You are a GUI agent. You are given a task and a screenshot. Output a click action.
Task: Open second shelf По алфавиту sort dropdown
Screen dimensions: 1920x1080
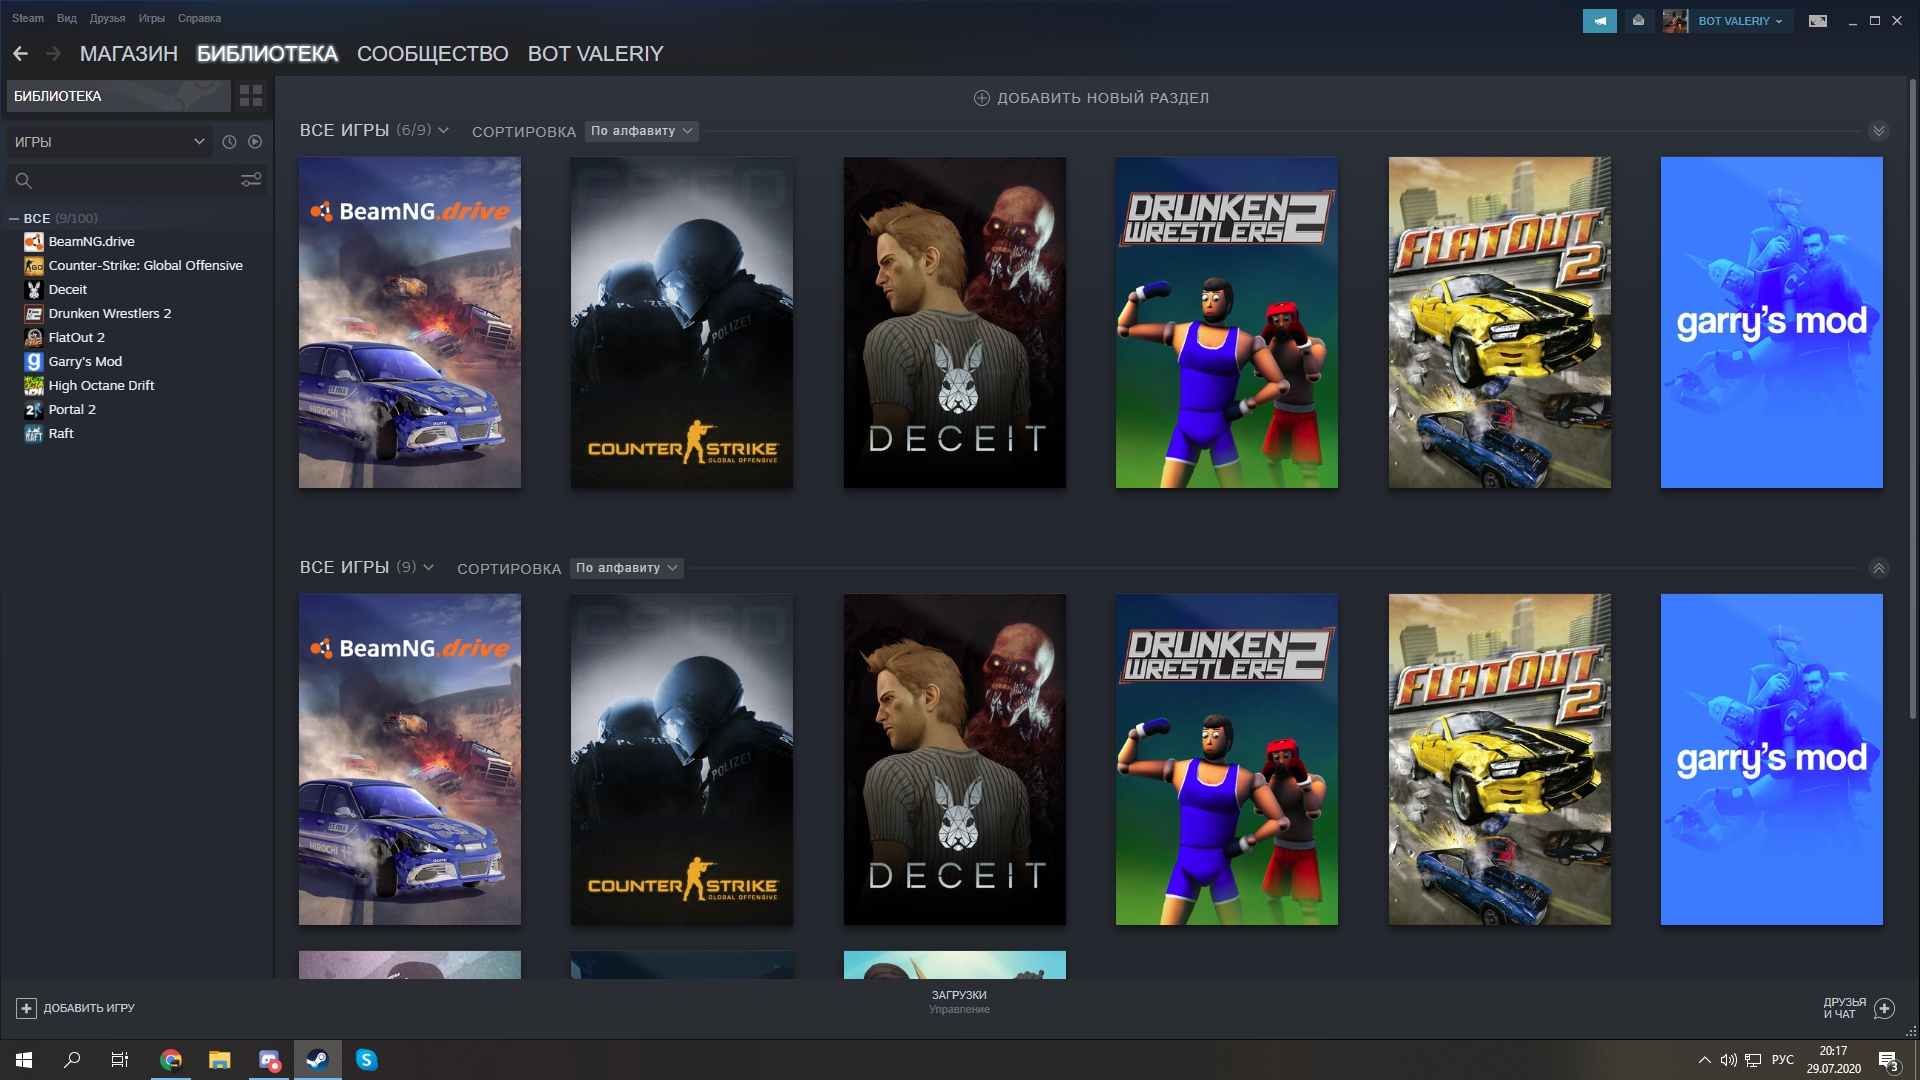[x=626, y=568]
